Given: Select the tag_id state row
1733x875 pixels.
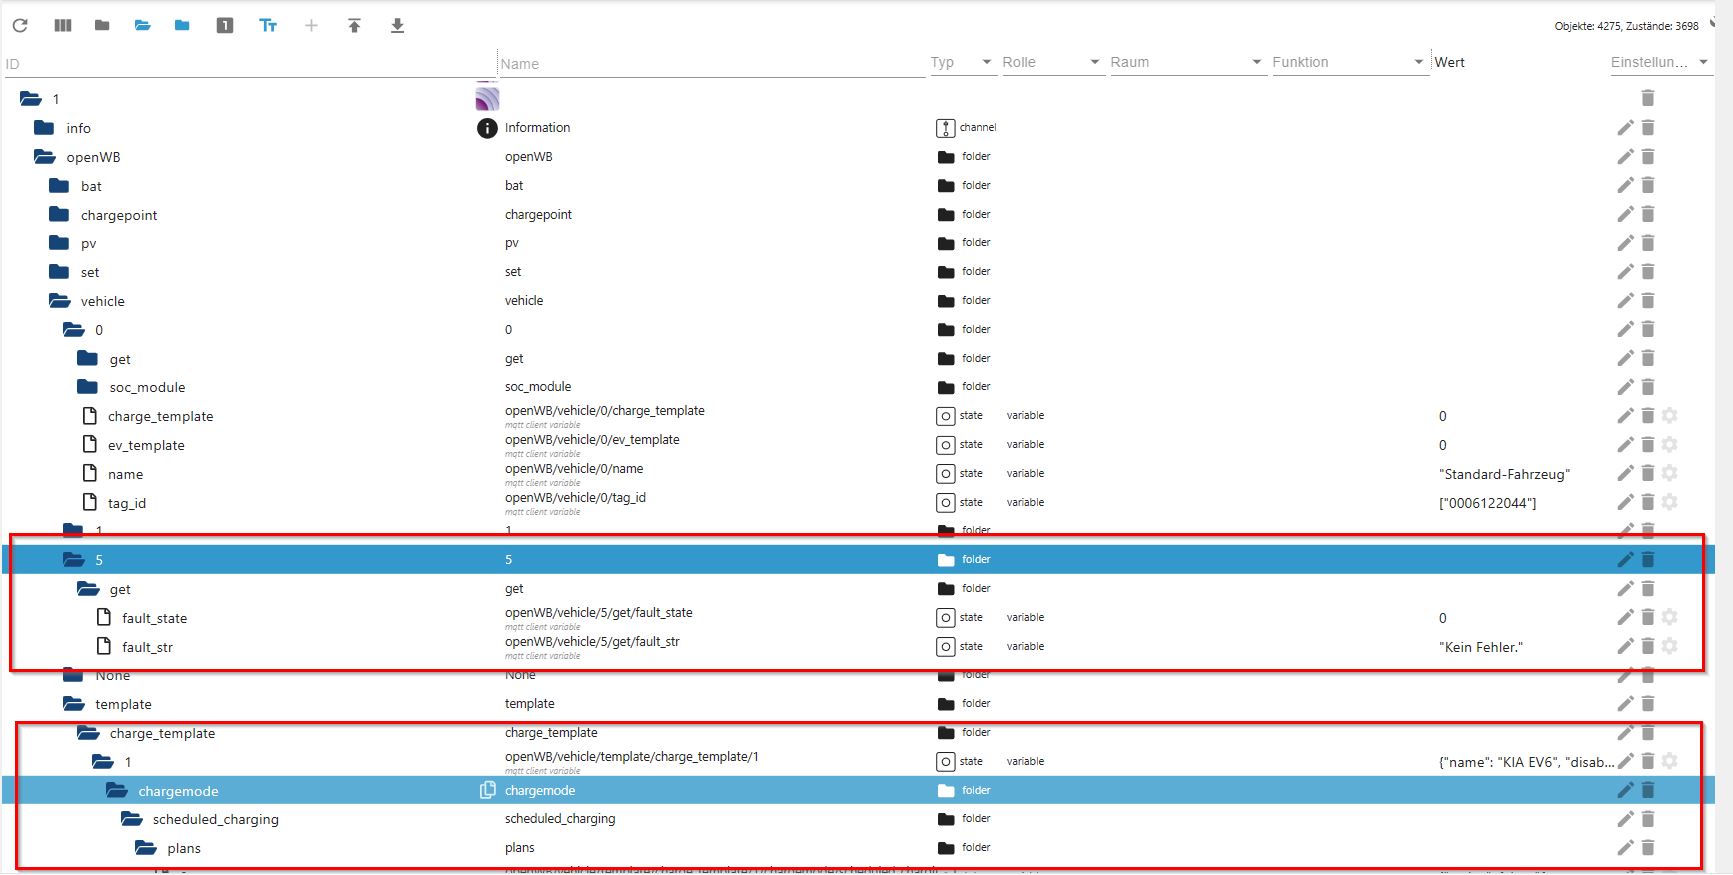Looking at the screenshot, I should [x=858, y=503].
